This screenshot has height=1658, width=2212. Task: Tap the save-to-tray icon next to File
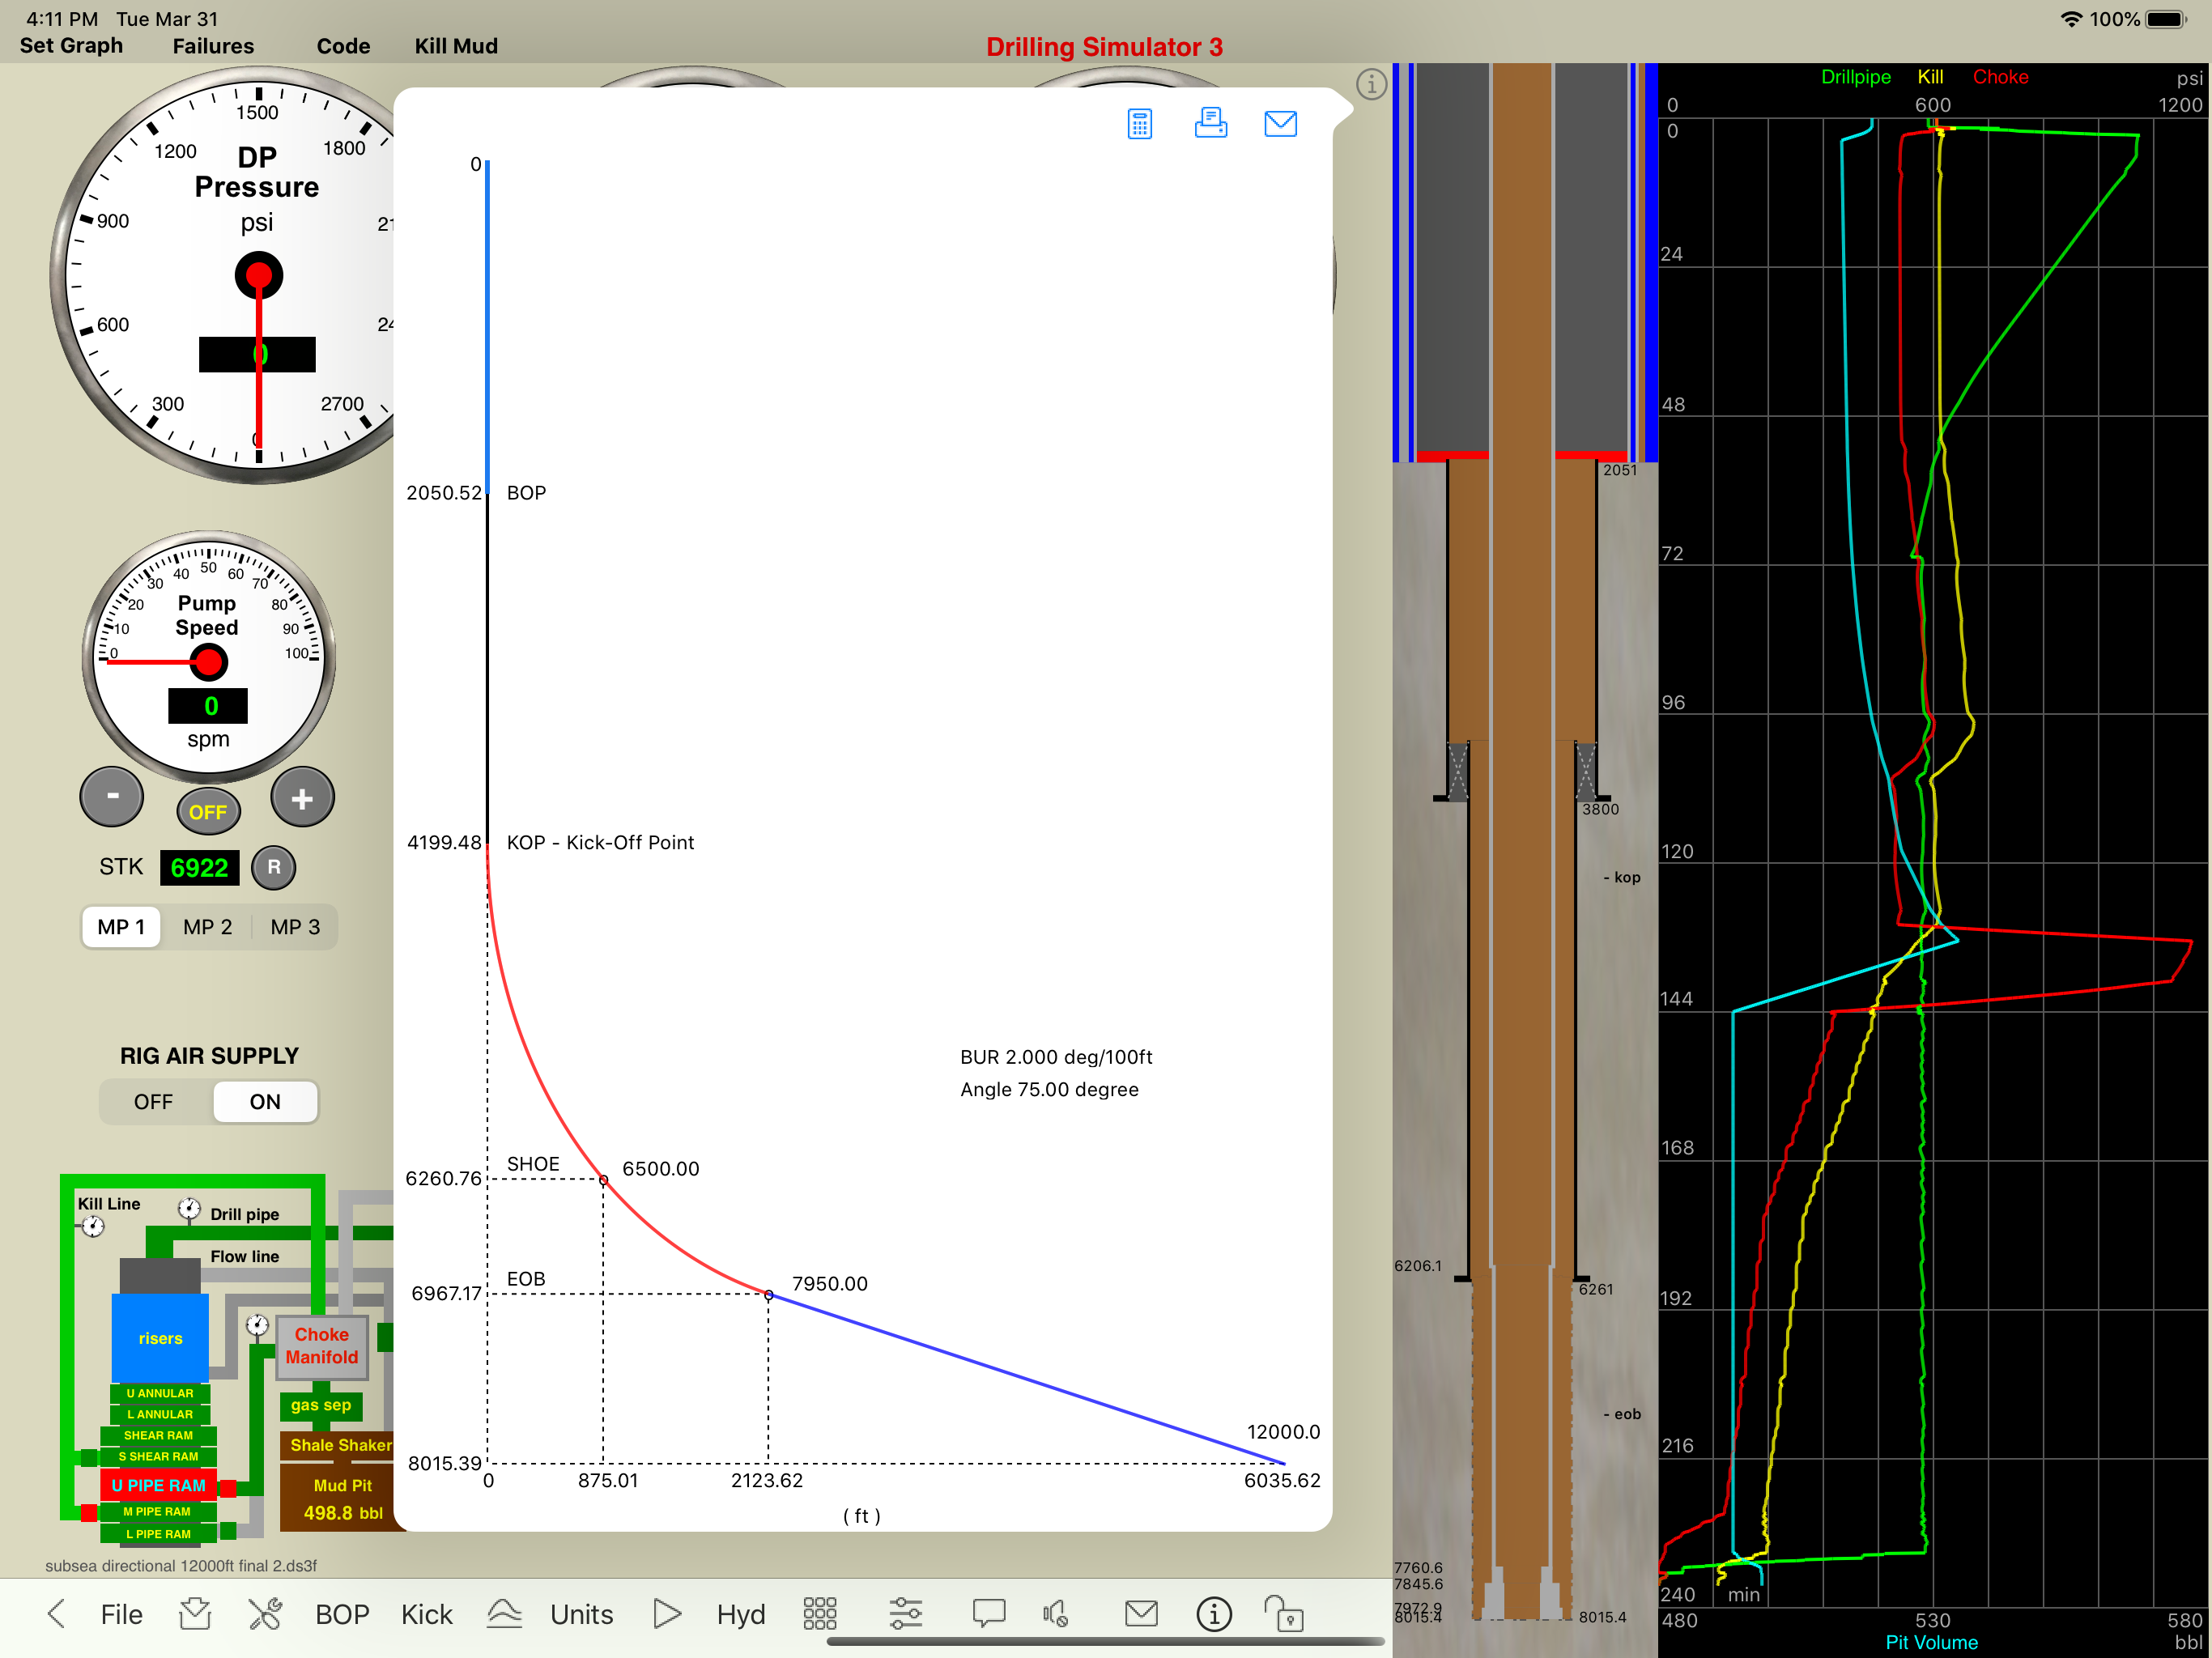(x=194, y=1613)
